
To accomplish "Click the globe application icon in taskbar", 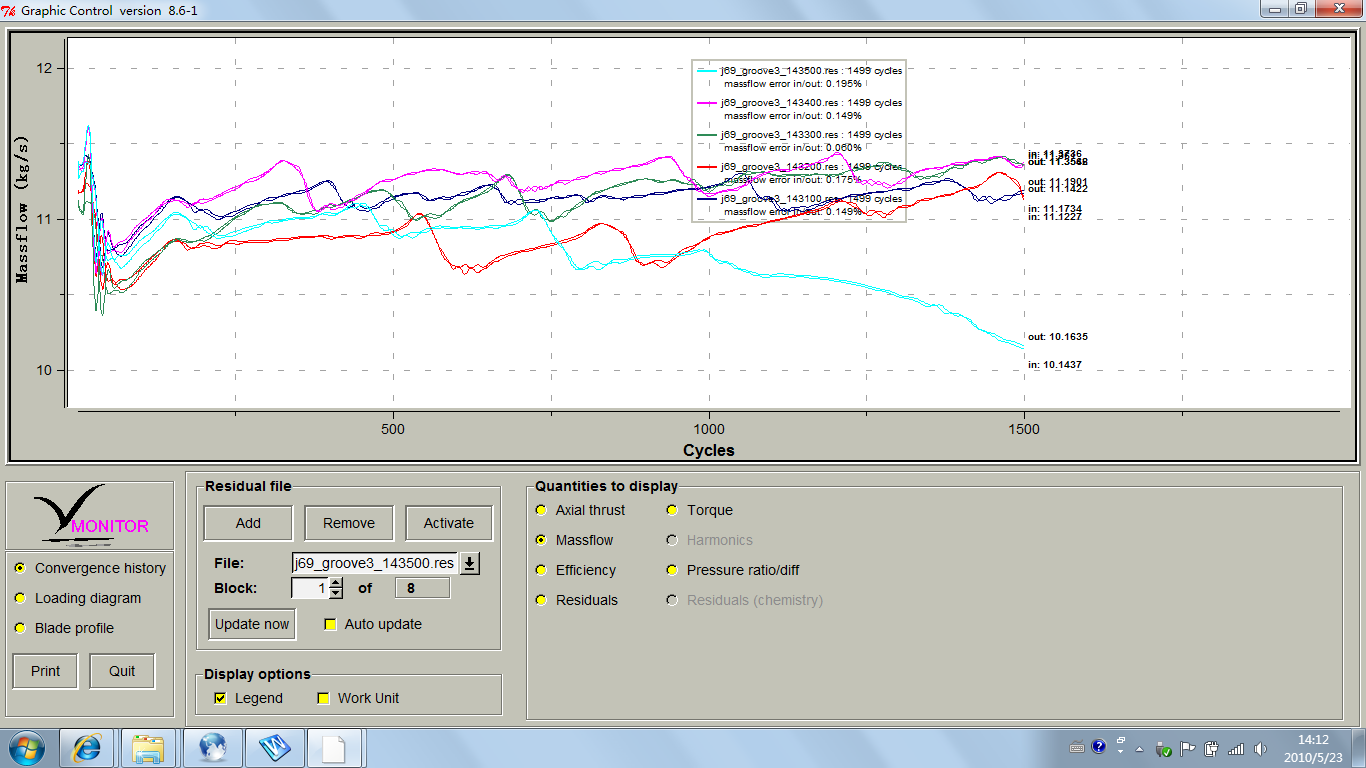I will point(212,748).
